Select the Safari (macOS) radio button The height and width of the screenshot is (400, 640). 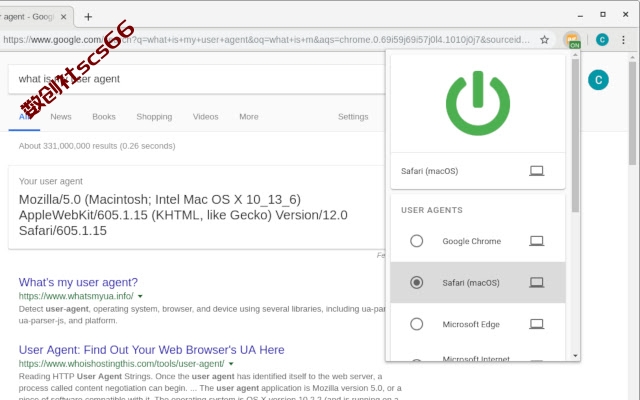[416, 282]
